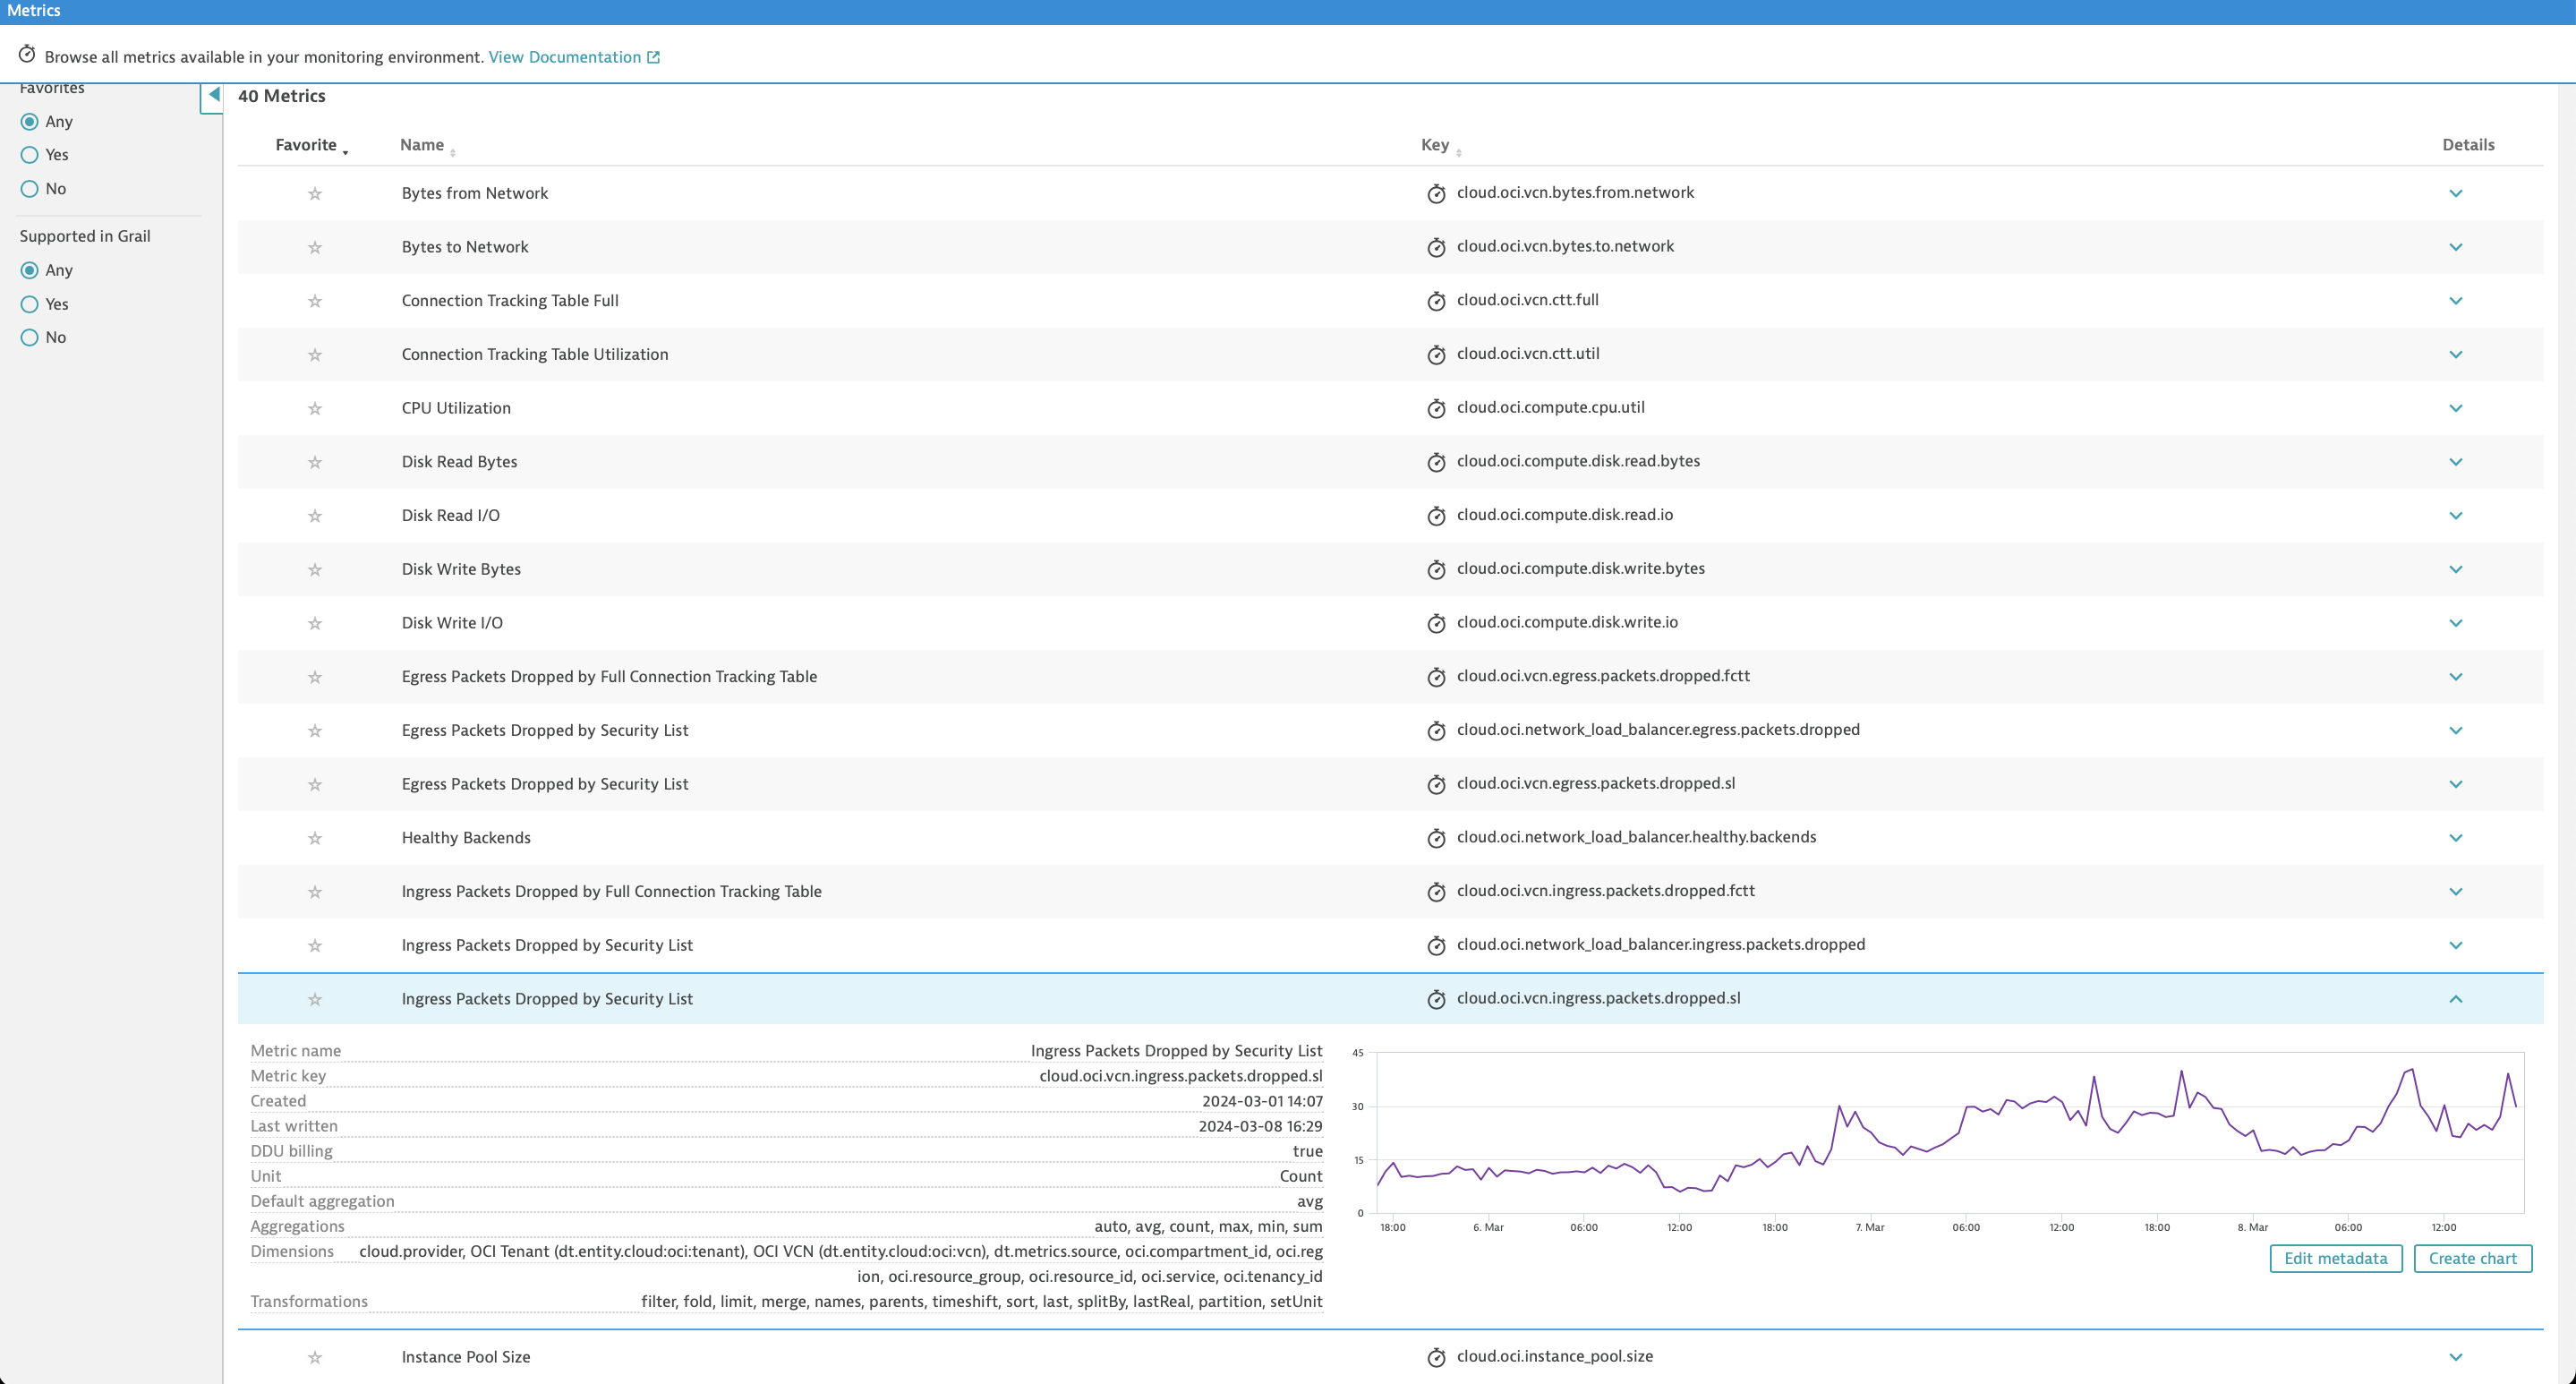Click metric icon beside cloud.oci.compute.disk.read.io
Viewport: 2576px width, 1384px height.
(1436, 516)
